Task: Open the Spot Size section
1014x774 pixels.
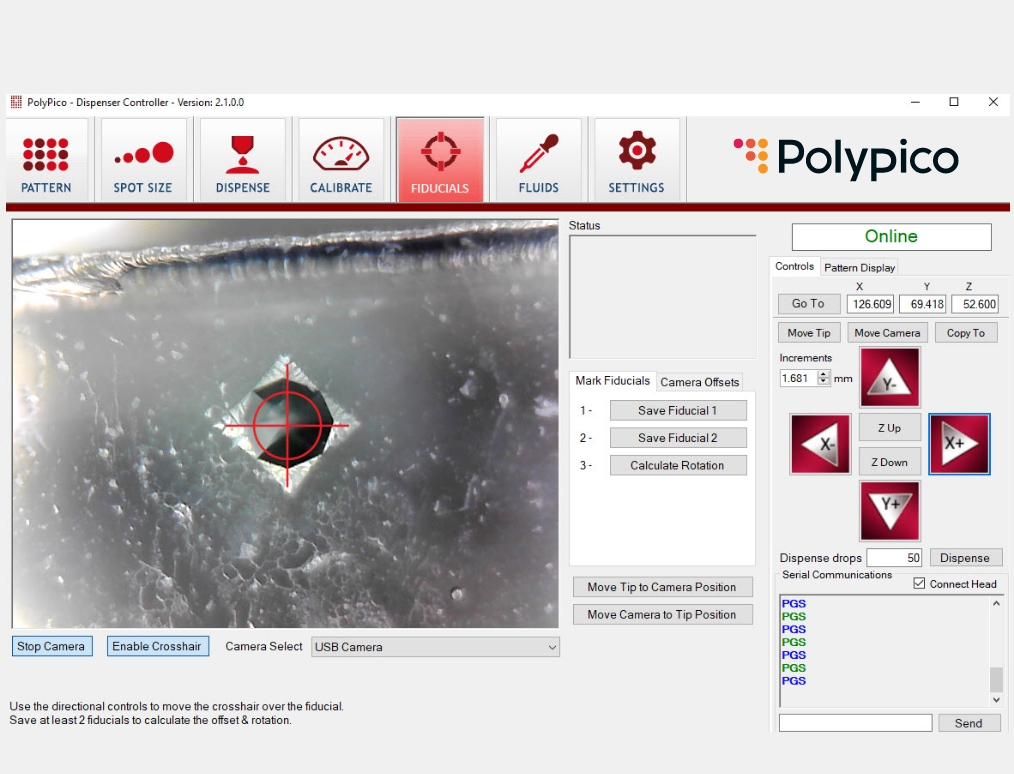Action: 143,160
